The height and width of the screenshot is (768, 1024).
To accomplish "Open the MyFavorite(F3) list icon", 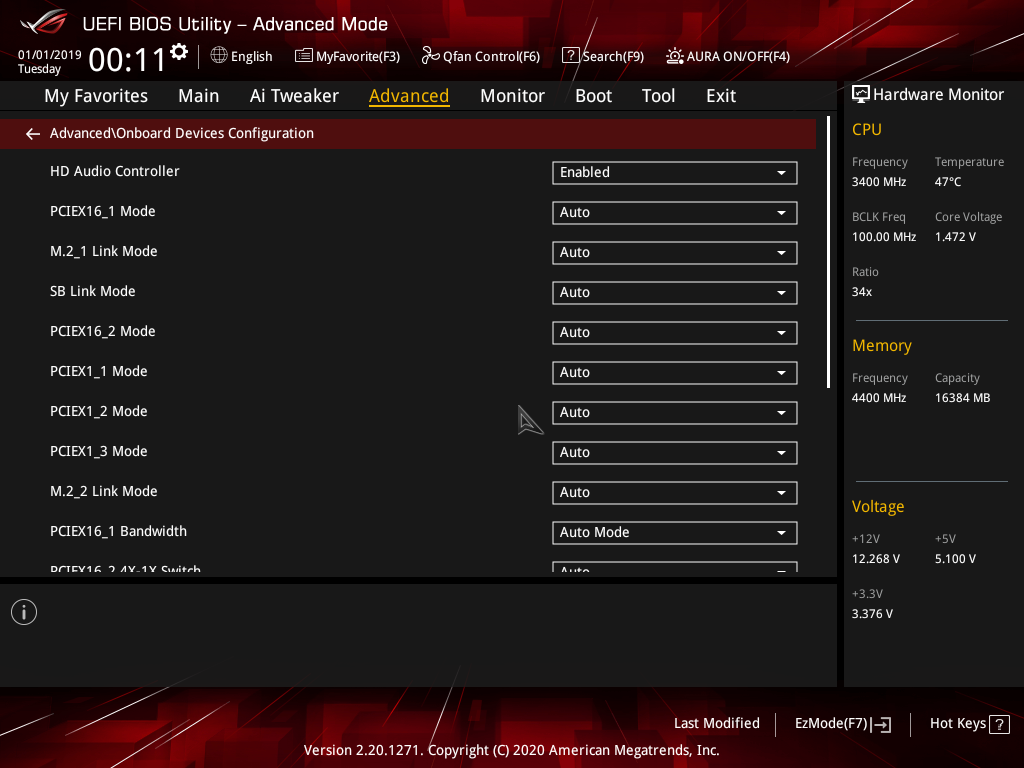I will pyautogui.click(x=304, y=56).
